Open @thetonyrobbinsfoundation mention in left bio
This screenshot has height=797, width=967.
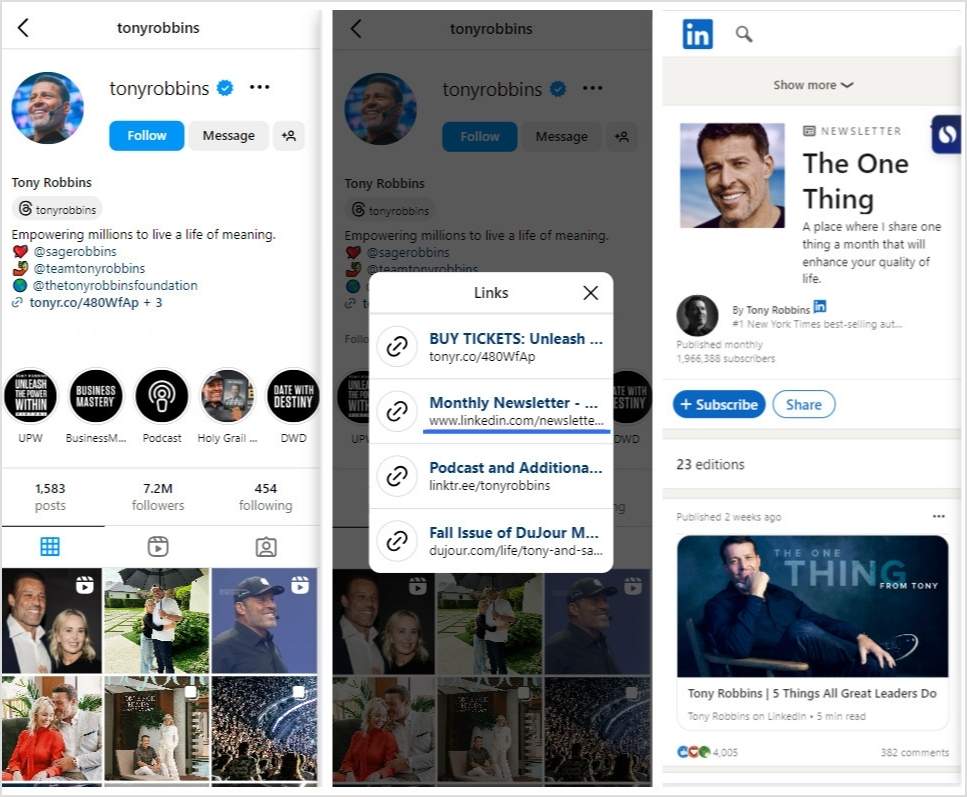pyautogui.click(x=115, y=286)
